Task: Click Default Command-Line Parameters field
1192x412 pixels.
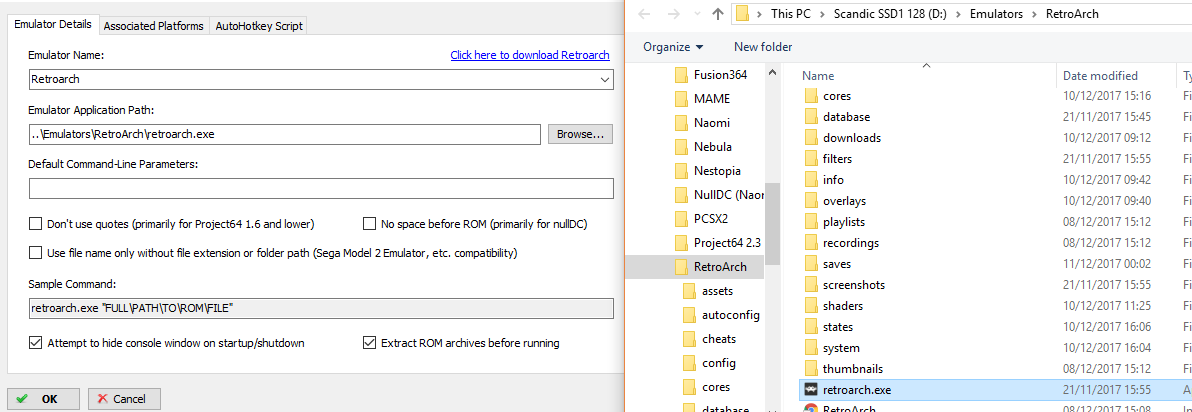Action: pyautogui.click(x=321, y=189)
